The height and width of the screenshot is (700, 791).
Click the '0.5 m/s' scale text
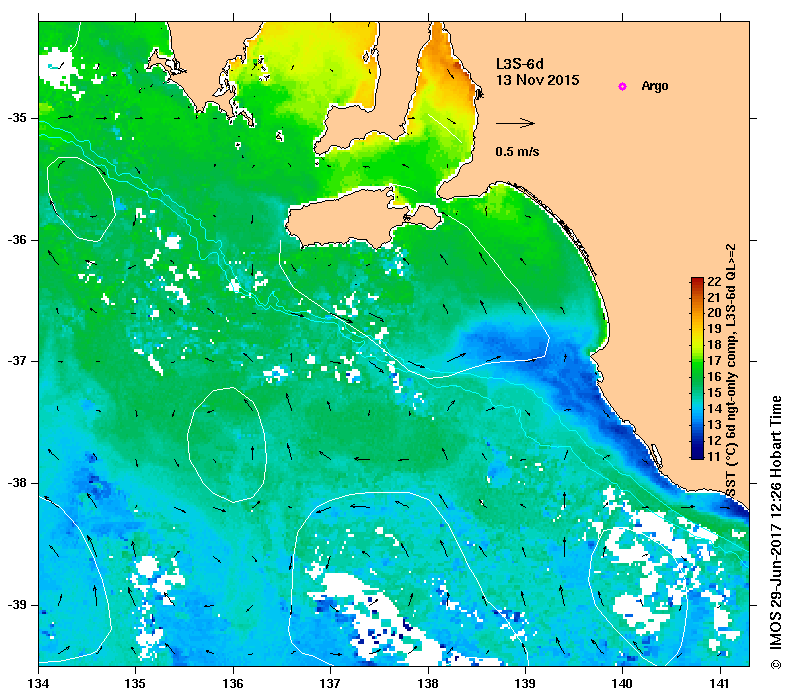(517, 151)
